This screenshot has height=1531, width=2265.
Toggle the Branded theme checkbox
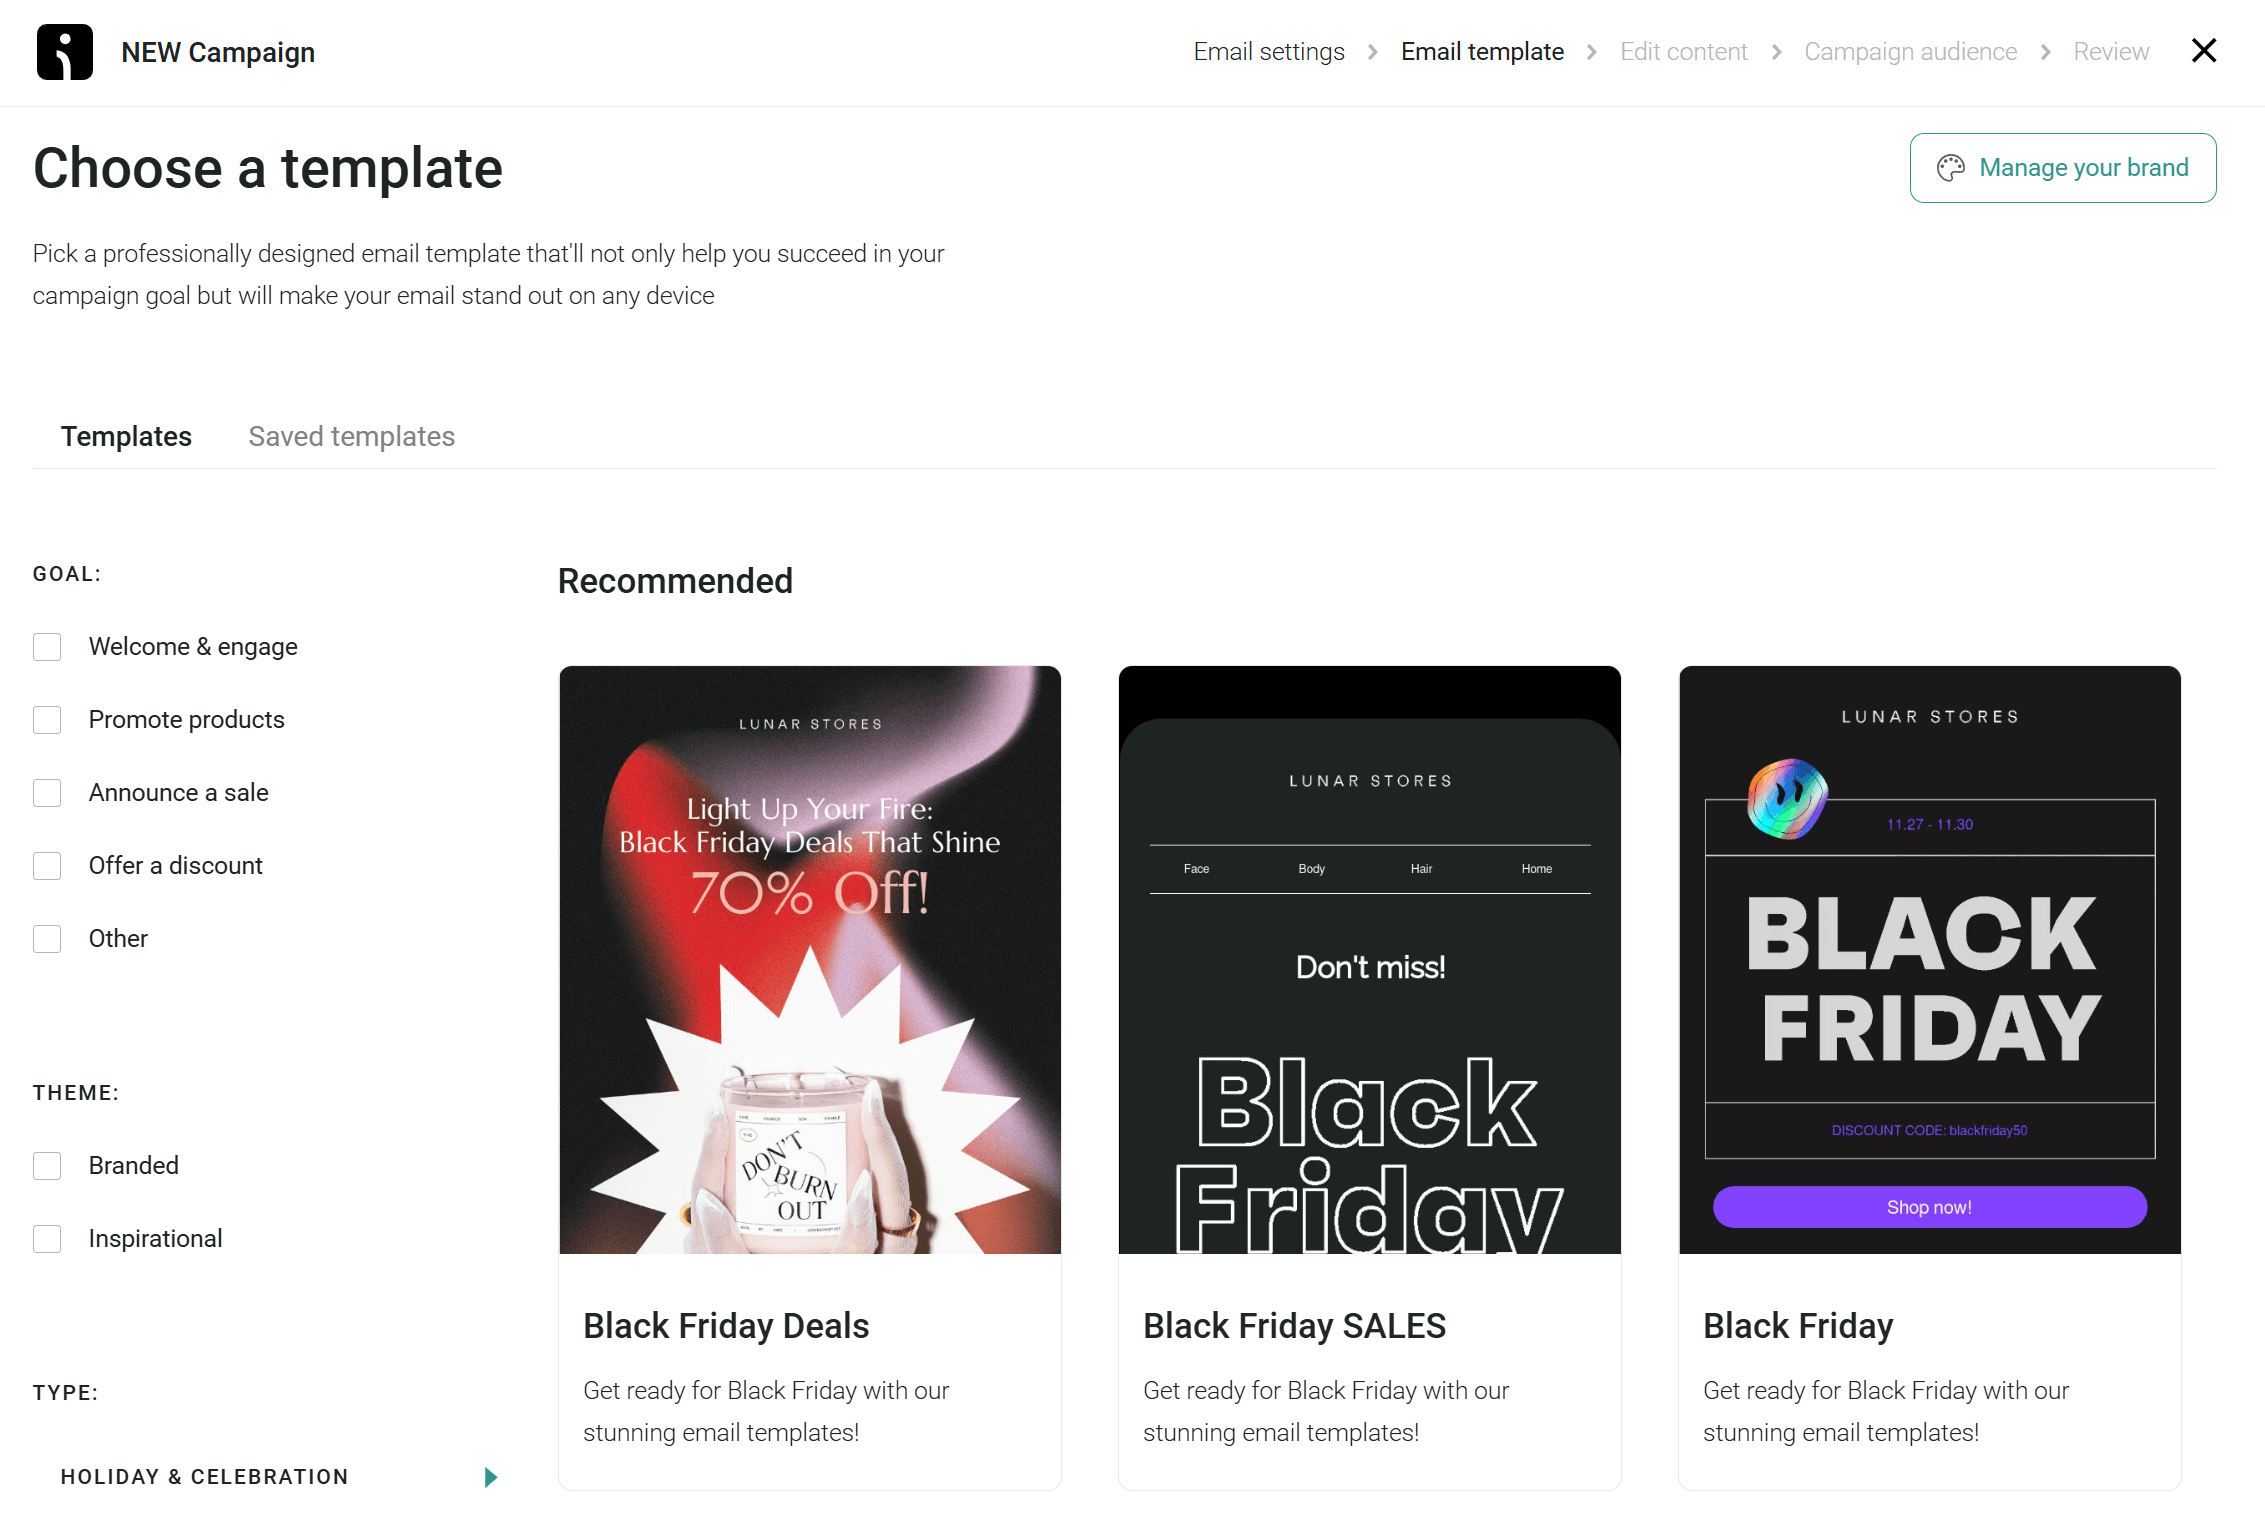click(48, 1165)
